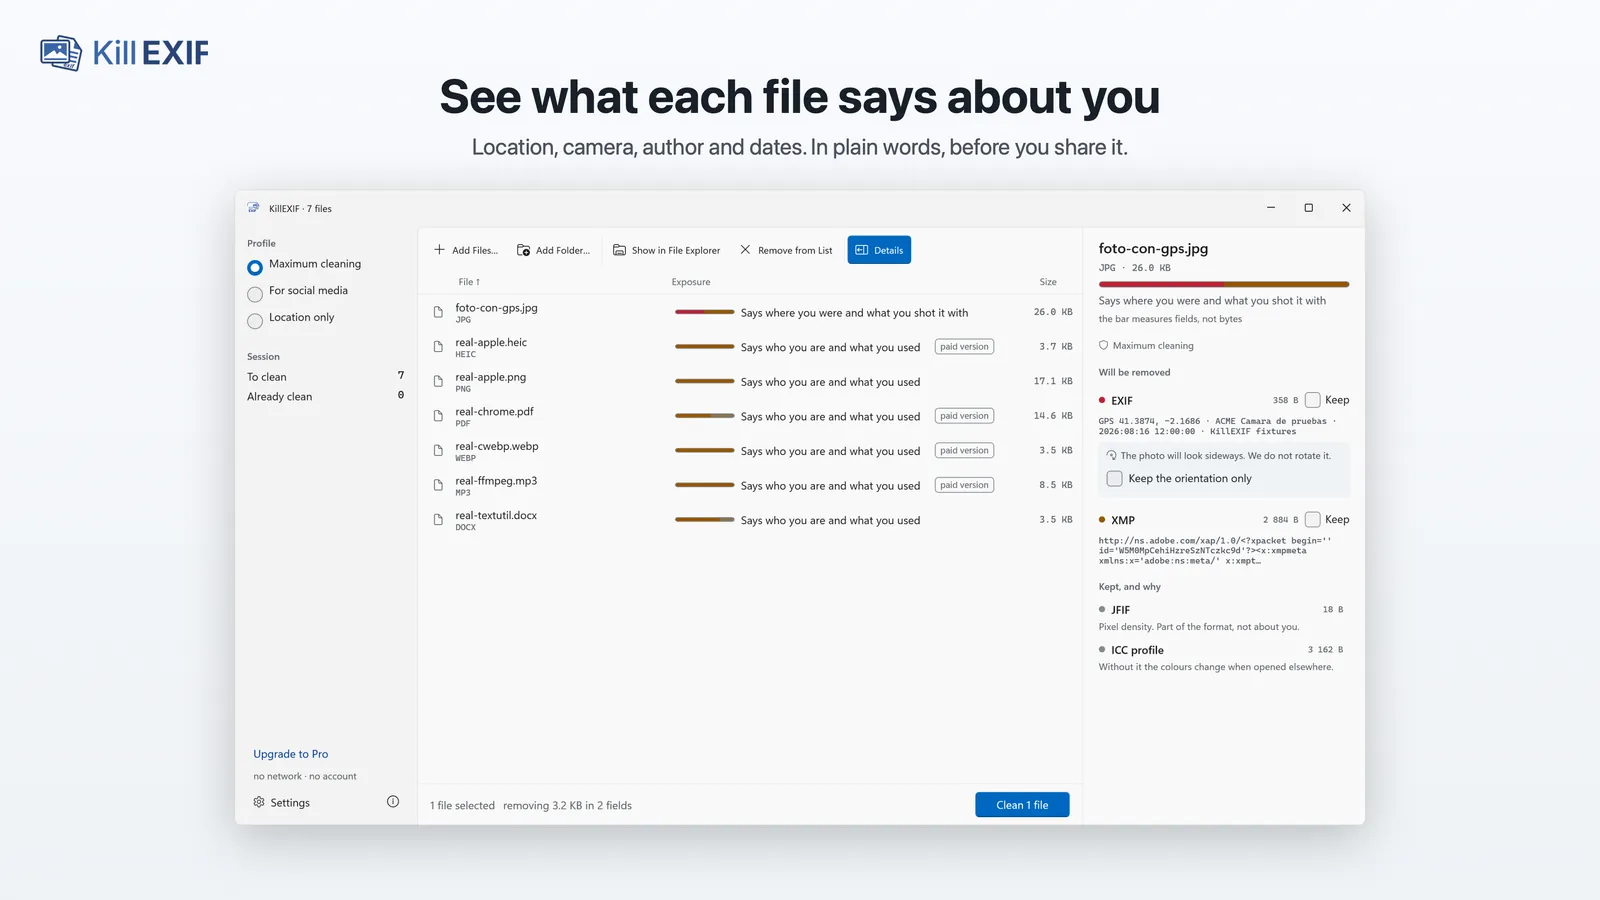Click the EXIF label under Will be removed
Viewport: 1600px width, 900px height.
tap(1122, 400)
